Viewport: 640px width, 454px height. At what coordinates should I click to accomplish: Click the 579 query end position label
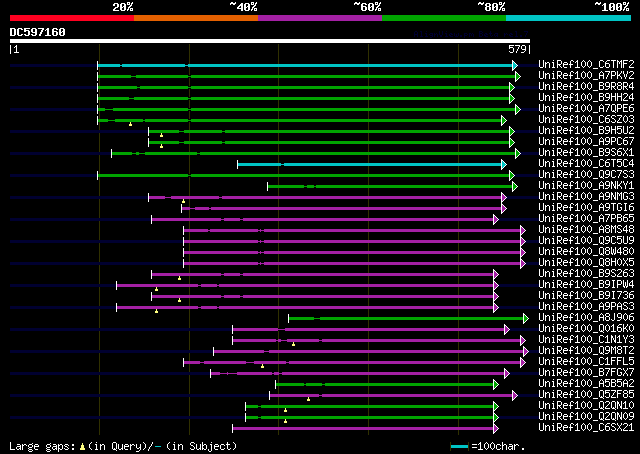[x=517, y=49]
